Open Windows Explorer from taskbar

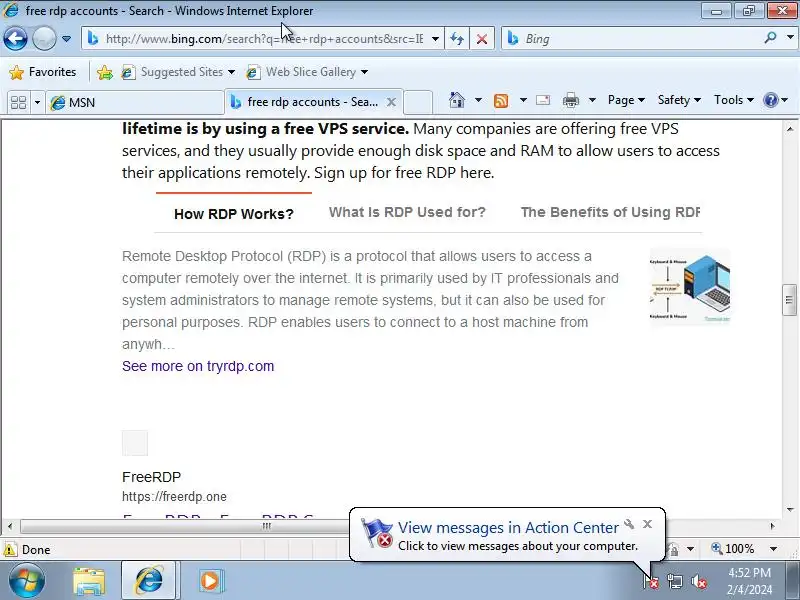[89, 581]
